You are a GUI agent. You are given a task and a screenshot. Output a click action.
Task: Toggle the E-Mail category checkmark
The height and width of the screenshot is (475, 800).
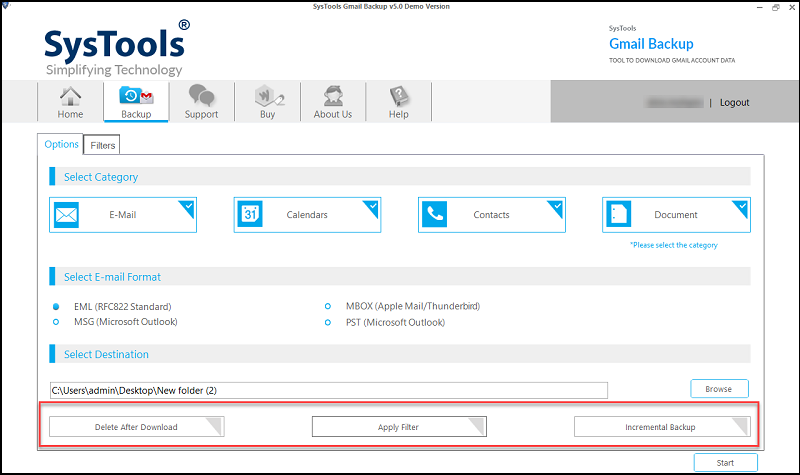(188, 207)
